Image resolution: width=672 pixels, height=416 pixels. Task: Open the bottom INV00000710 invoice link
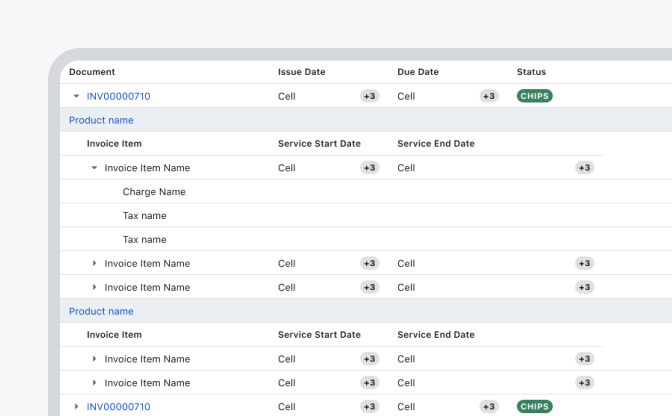[x=118, y=407]
